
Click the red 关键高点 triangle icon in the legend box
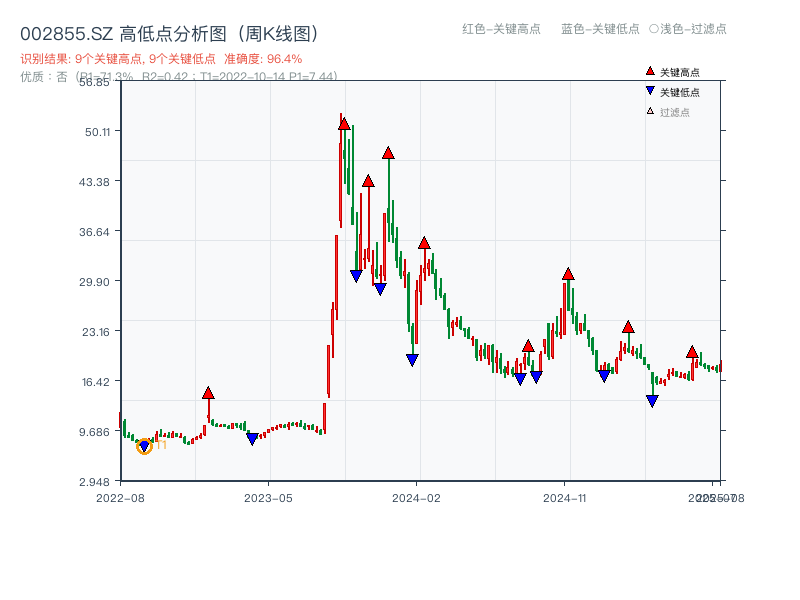(648, 71)
